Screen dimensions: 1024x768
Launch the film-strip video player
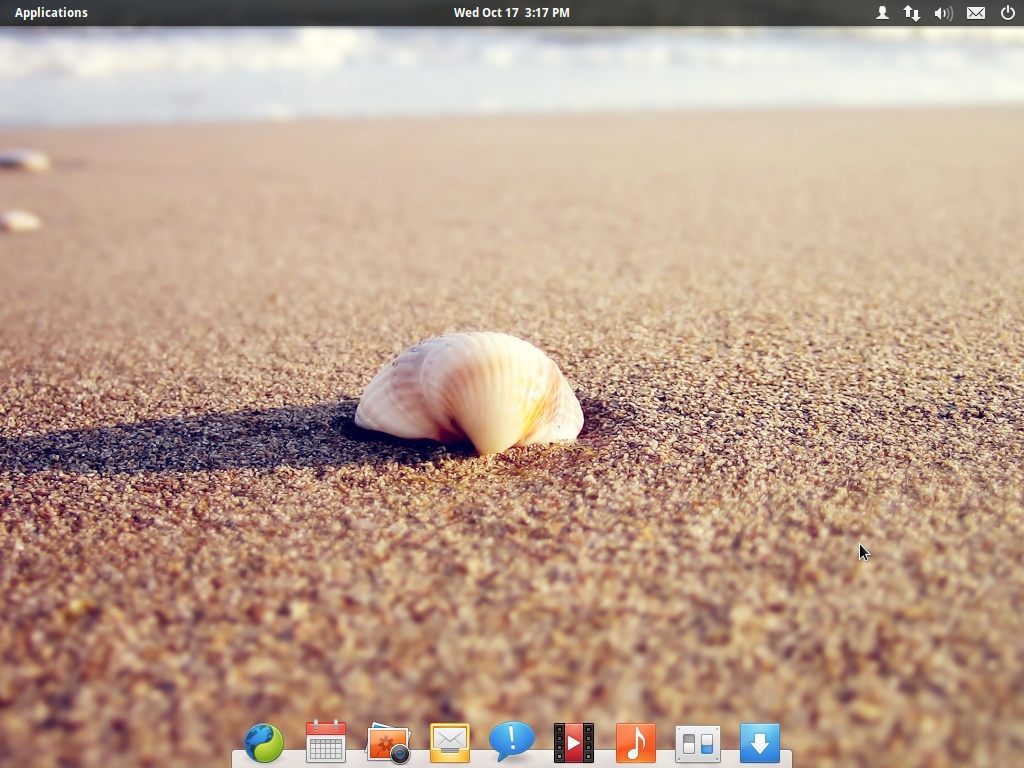[x=574, y=743]
